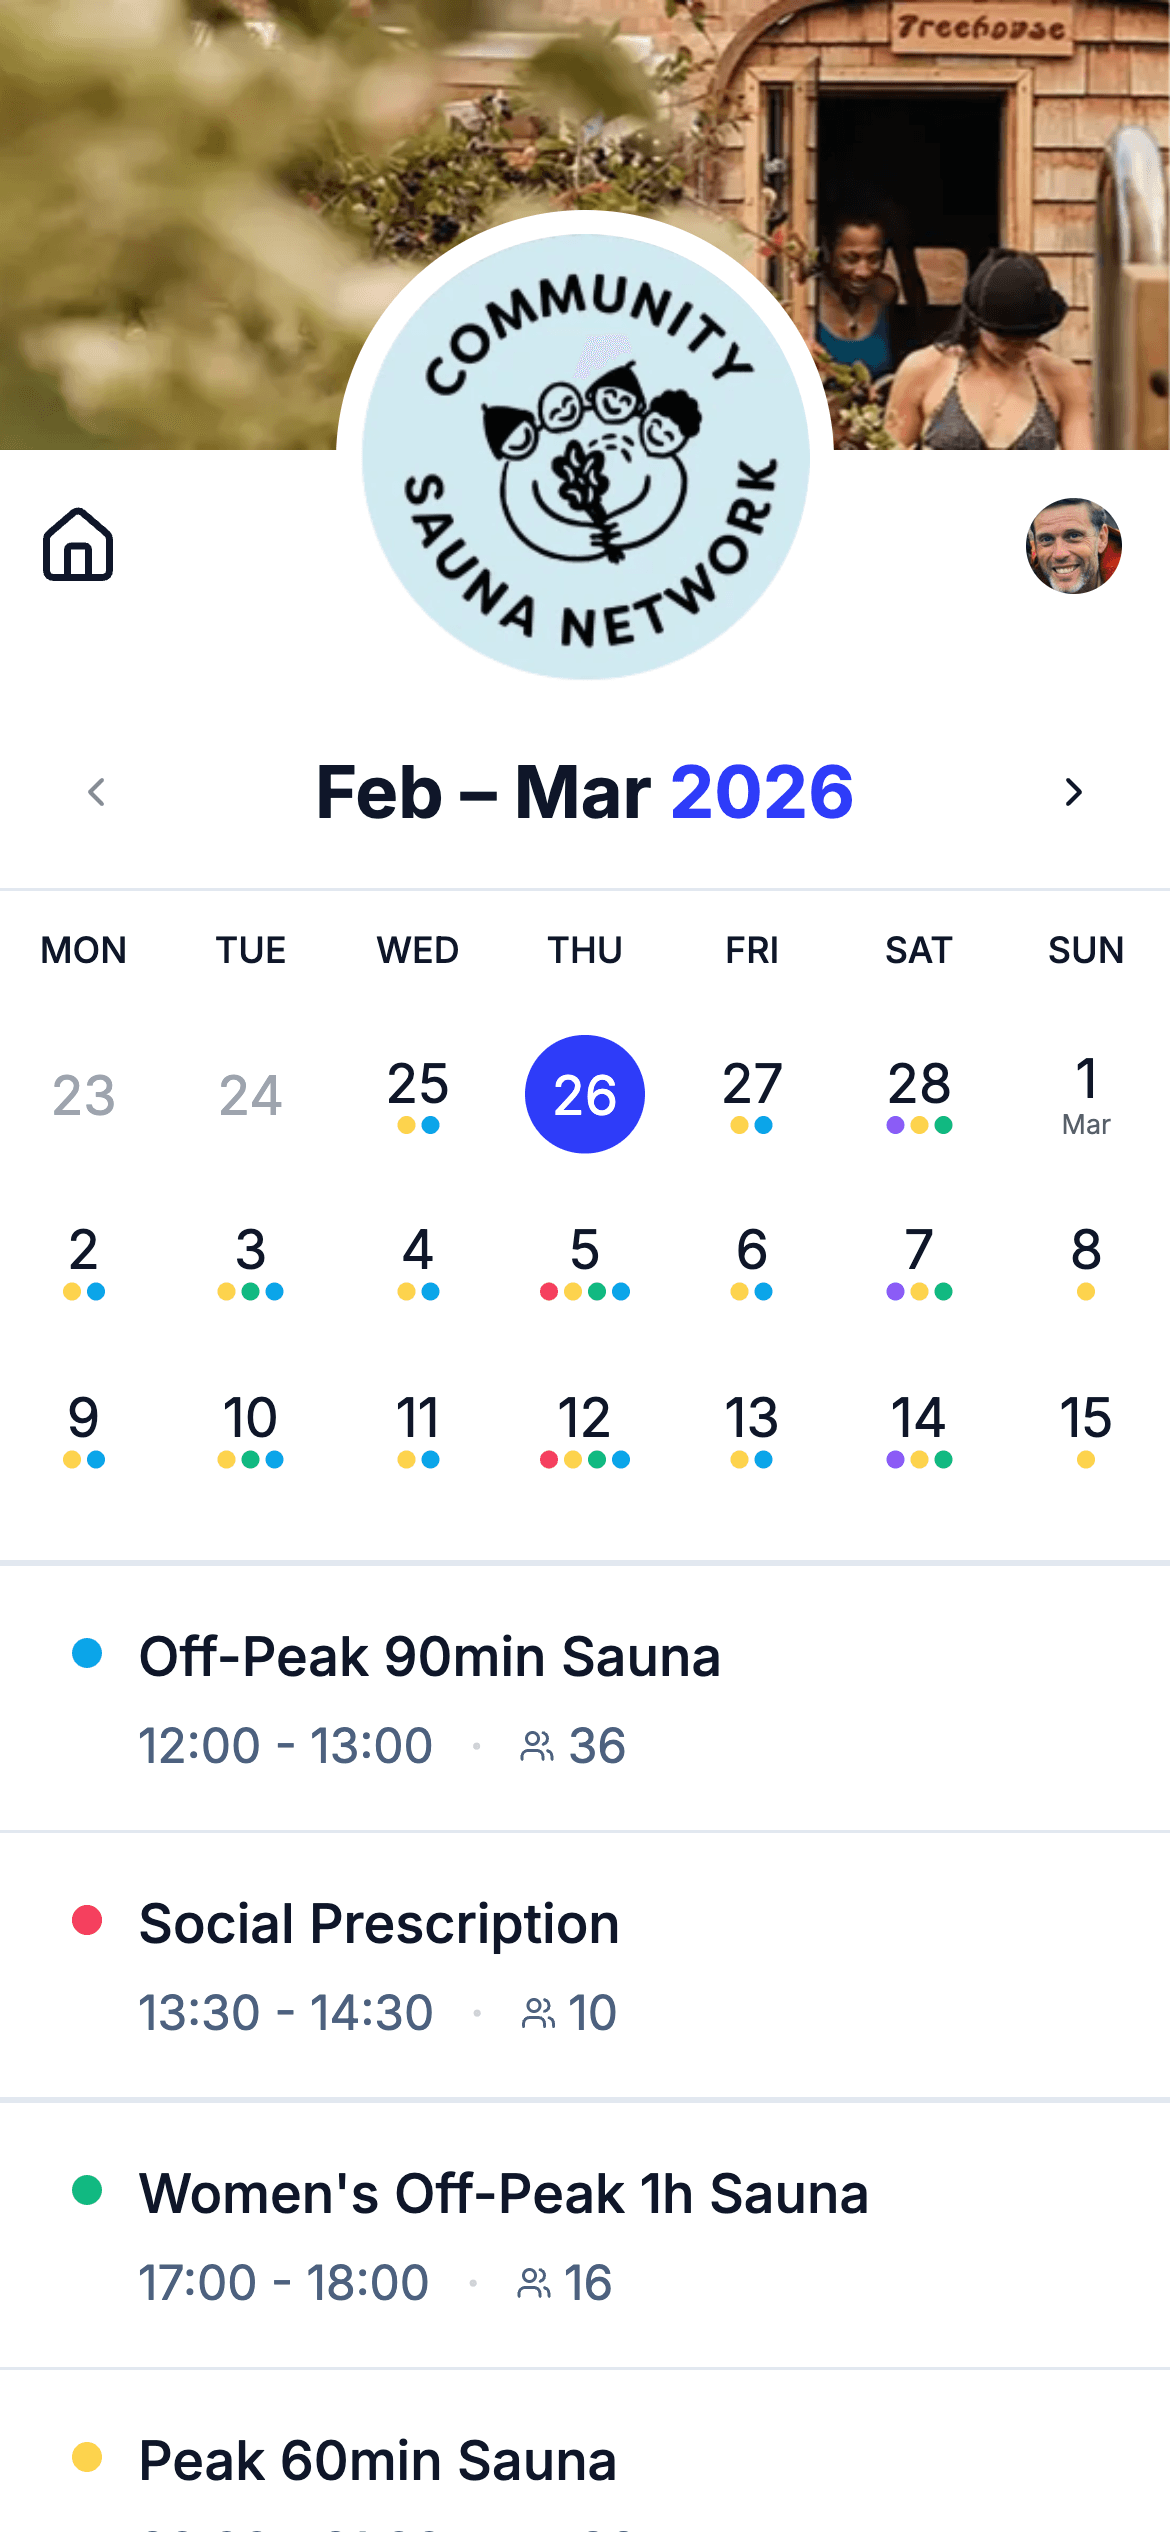1170x2532 pixels.
Task: Click the Community Sauna Network logo
Action: coord(585,457)
